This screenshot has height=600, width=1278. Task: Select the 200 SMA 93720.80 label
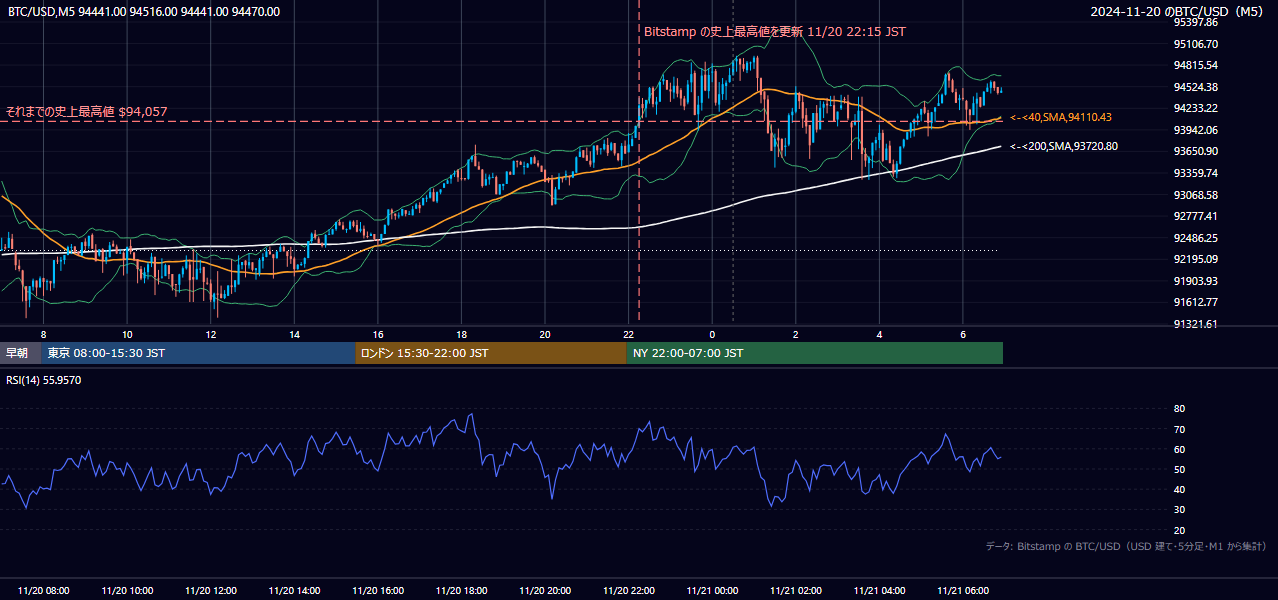click(x=1064, y=147)
